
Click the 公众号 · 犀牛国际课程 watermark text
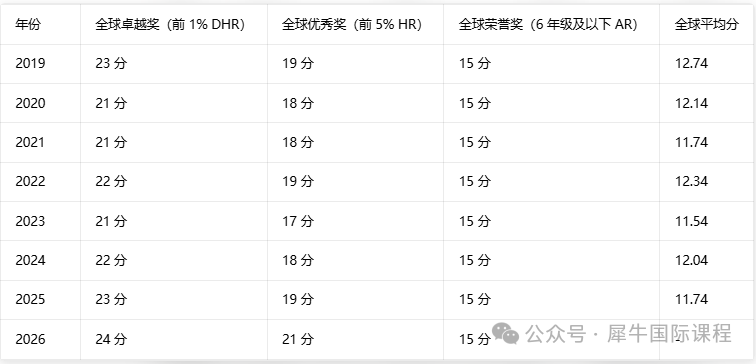(629, 334)
